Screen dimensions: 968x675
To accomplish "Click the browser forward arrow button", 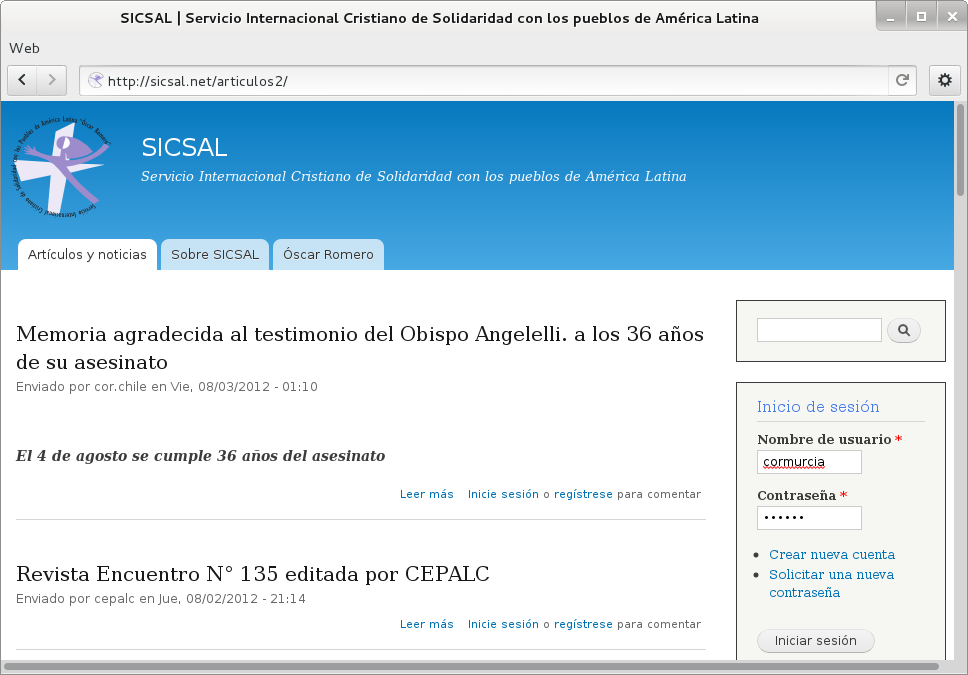I will (52, 80).
